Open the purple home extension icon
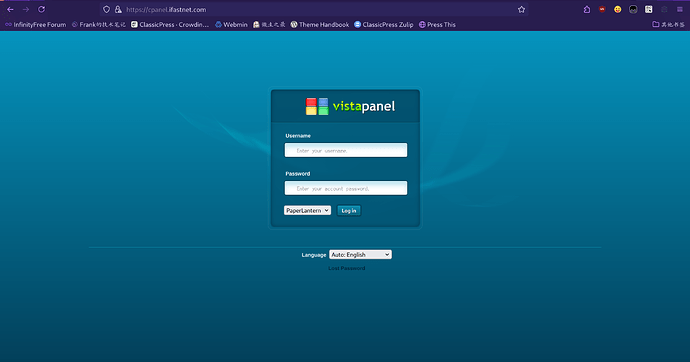 (587, 9)
